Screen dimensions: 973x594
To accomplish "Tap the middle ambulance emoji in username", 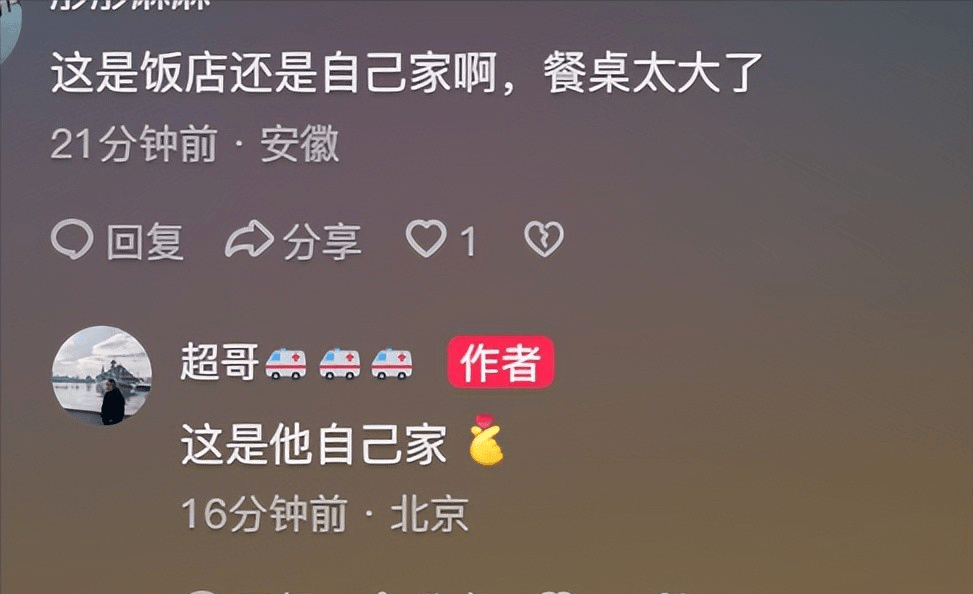I will [x=339, y=363].
